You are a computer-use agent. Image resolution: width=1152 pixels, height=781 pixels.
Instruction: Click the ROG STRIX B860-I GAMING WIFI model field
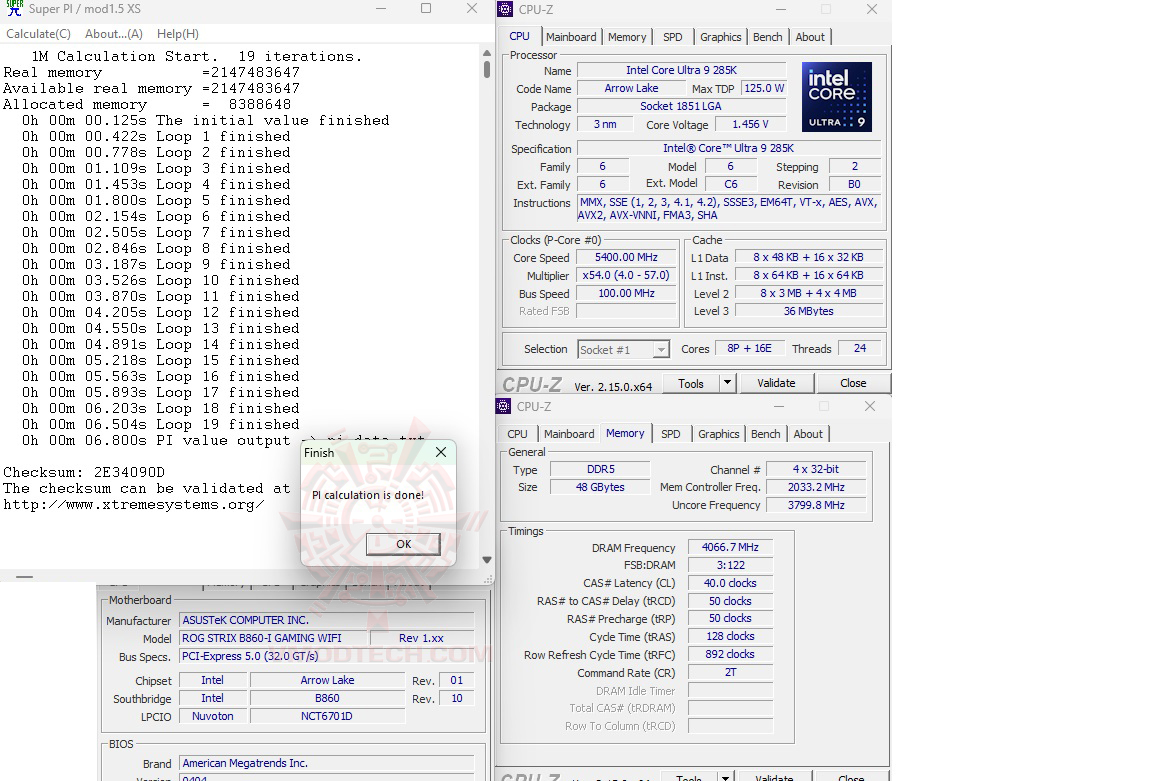pos(272,638)
